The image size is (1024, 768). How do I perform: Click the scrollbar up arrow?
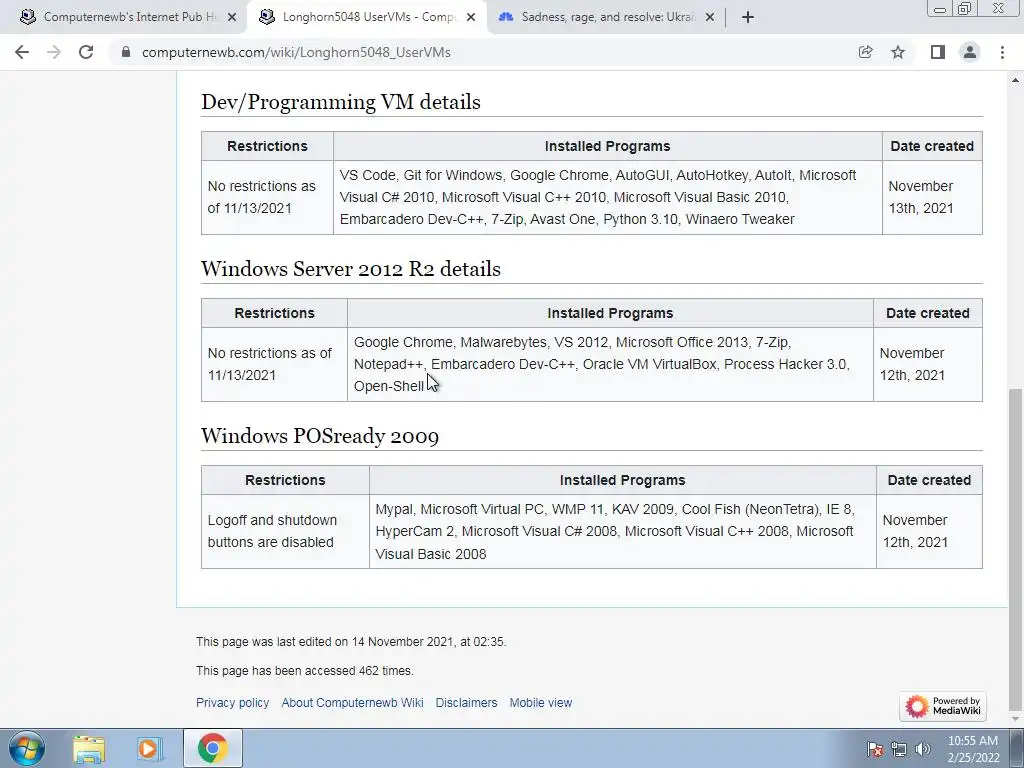tap(1016, 80)
